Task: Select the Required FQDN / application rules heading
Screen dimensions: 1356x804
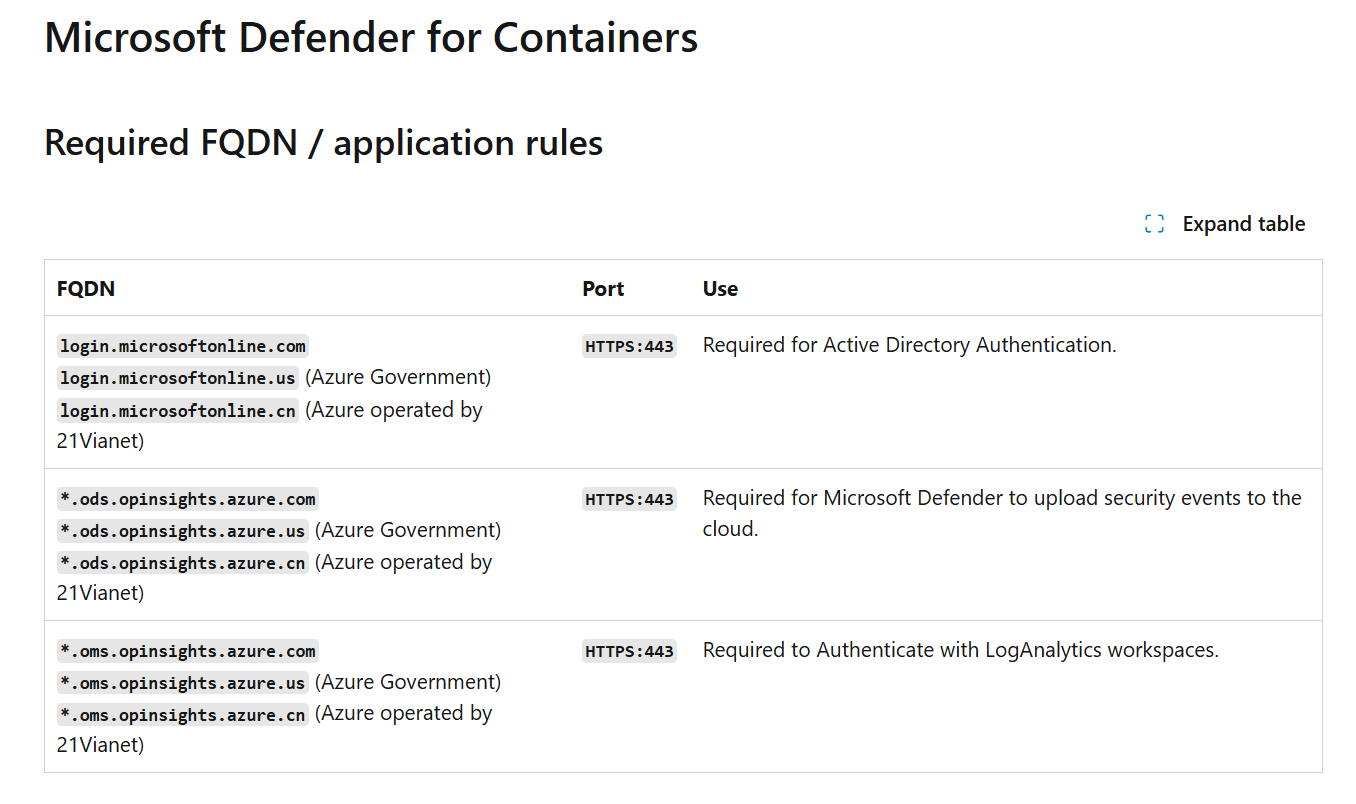Action: [x=323, y=143]
